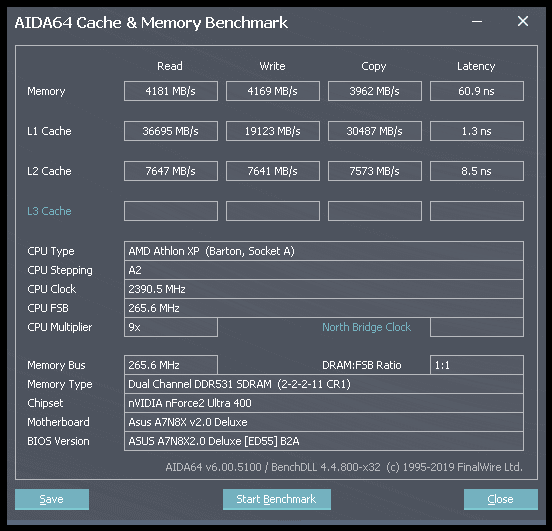
Task: Select L2 Cache Copy 7573 MB/s
Action: pos(375,171)
